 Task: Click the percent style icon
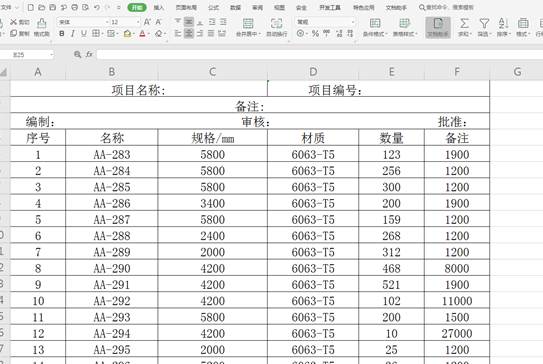pyautogui.click(x=315, y=34)
